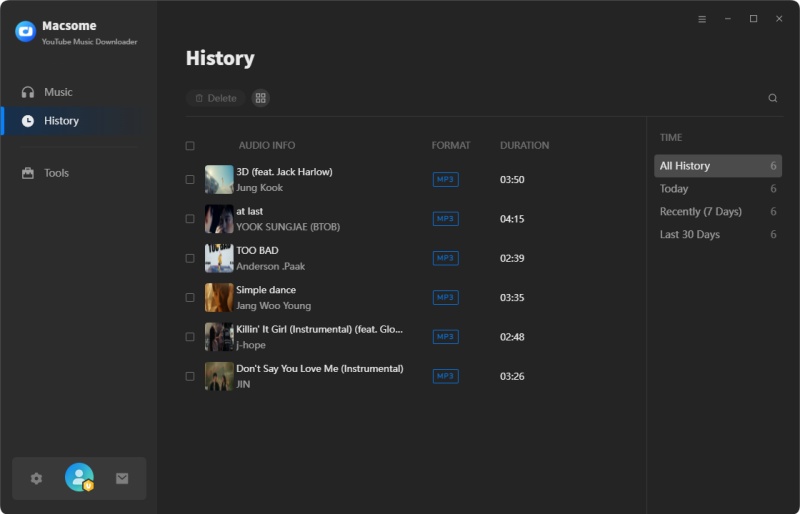Screen dimensions: 800x514
Task: Open settings via the gear icon
Action: [36, 478]
